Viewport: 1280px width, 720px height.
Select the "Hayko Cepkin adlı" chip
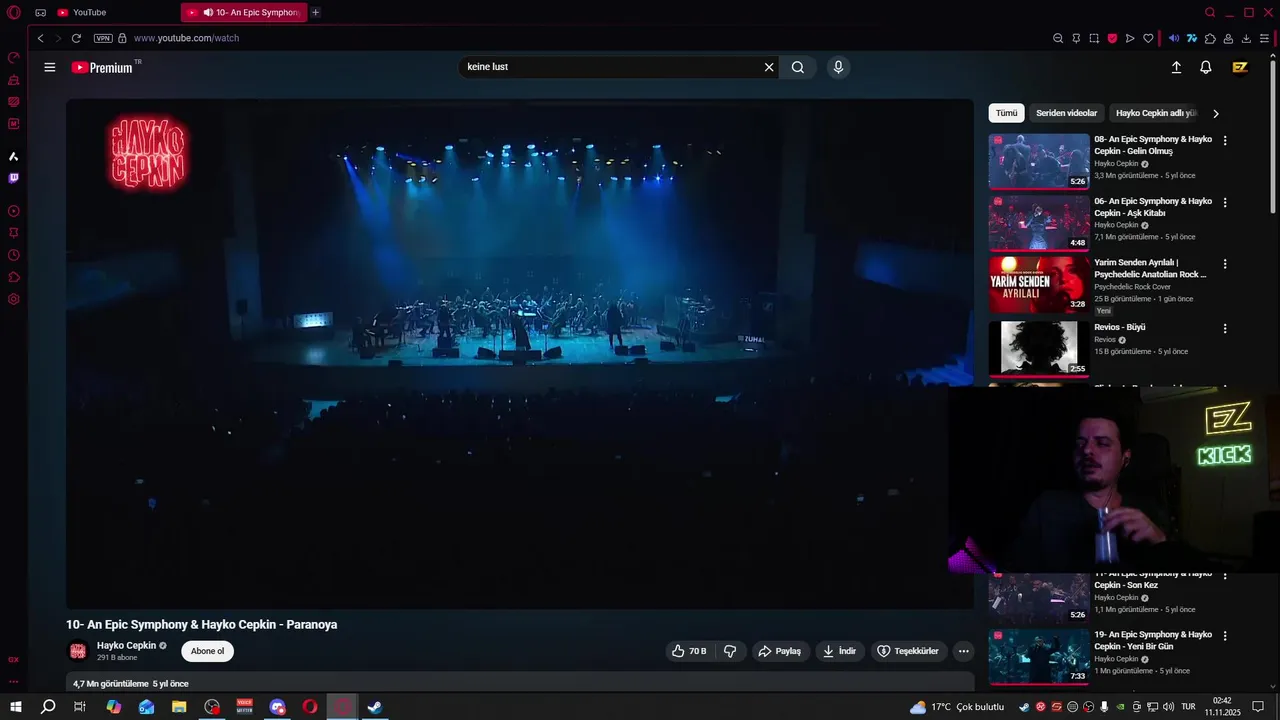point(1156,113)
